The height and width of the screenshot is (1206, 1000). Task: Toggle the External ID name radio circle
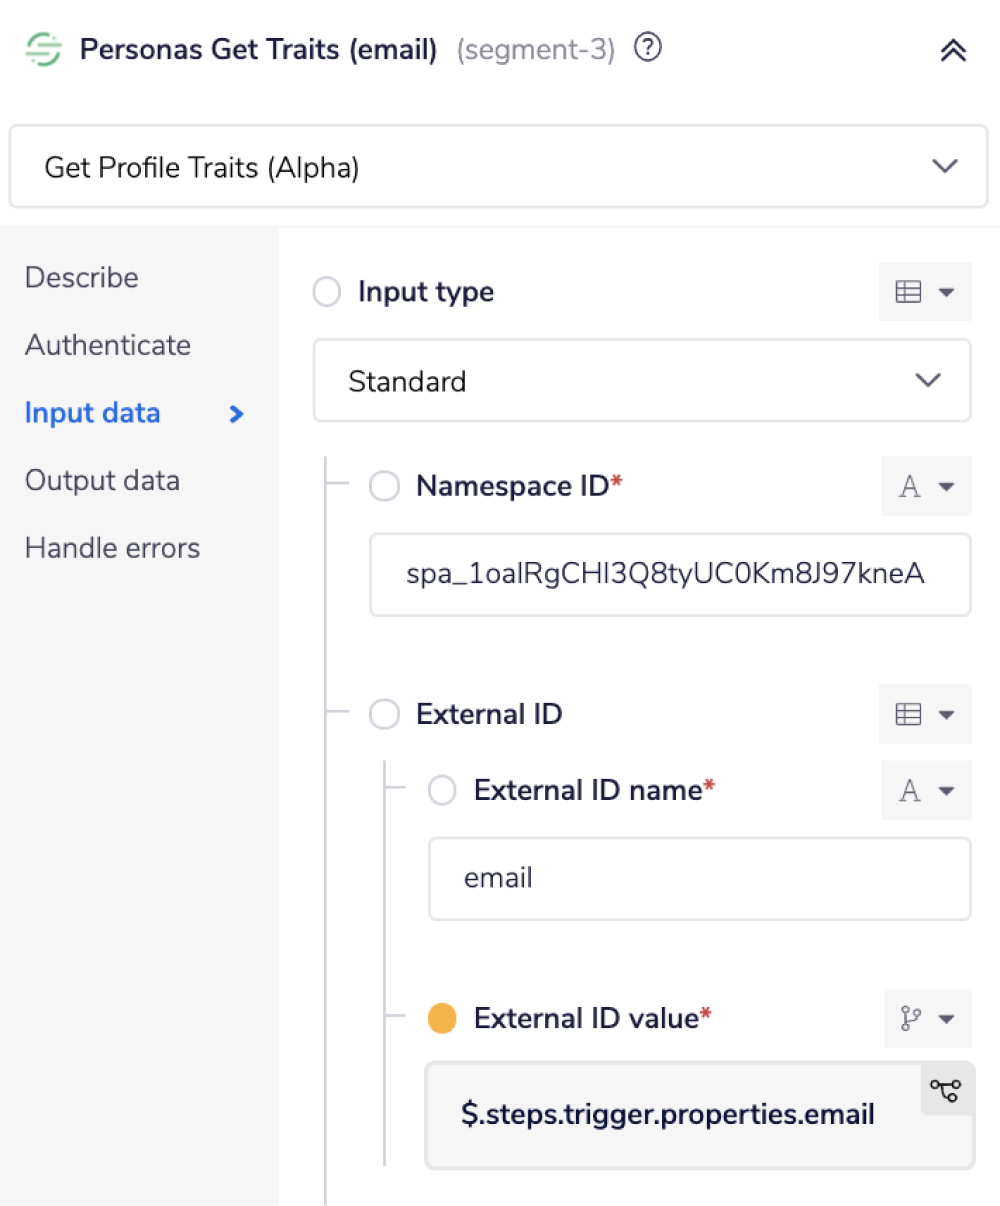[x=442, y=790]
